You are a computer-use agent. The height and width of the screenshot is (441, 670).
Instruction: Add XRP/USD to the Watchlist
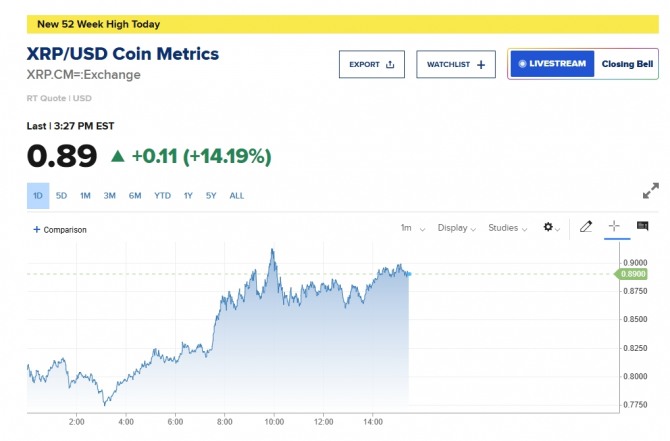pyautogui.click(x=456, y=64)
